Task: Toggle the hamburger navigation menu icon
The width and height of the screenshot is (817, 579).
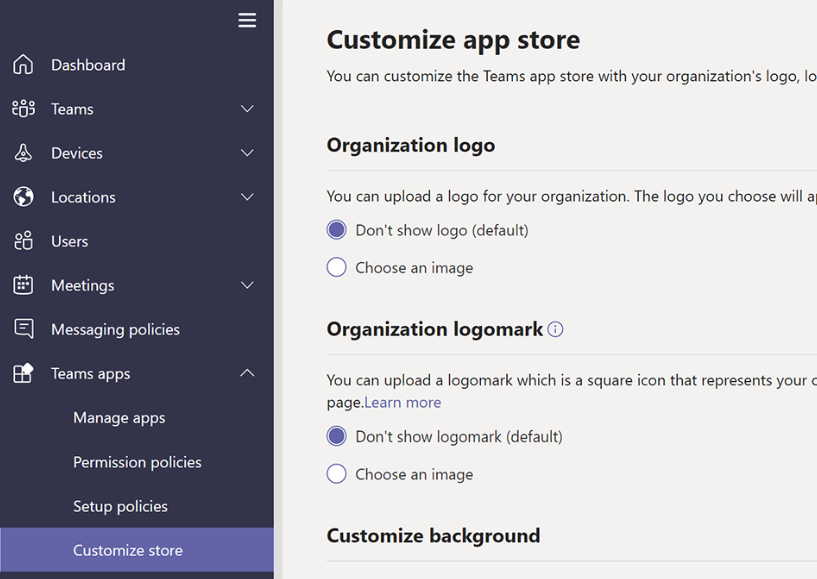Action: coord(247,20)
